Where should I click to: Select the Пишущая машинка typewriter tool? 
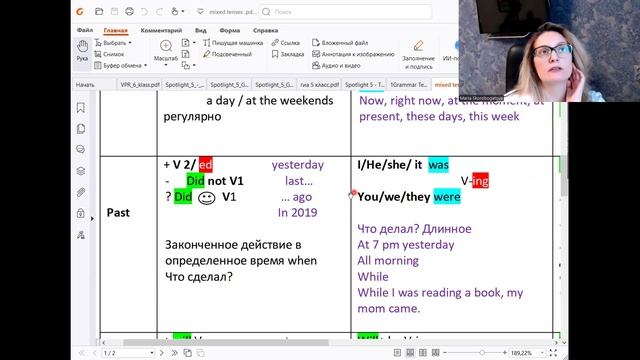click(x=233, y=42)
